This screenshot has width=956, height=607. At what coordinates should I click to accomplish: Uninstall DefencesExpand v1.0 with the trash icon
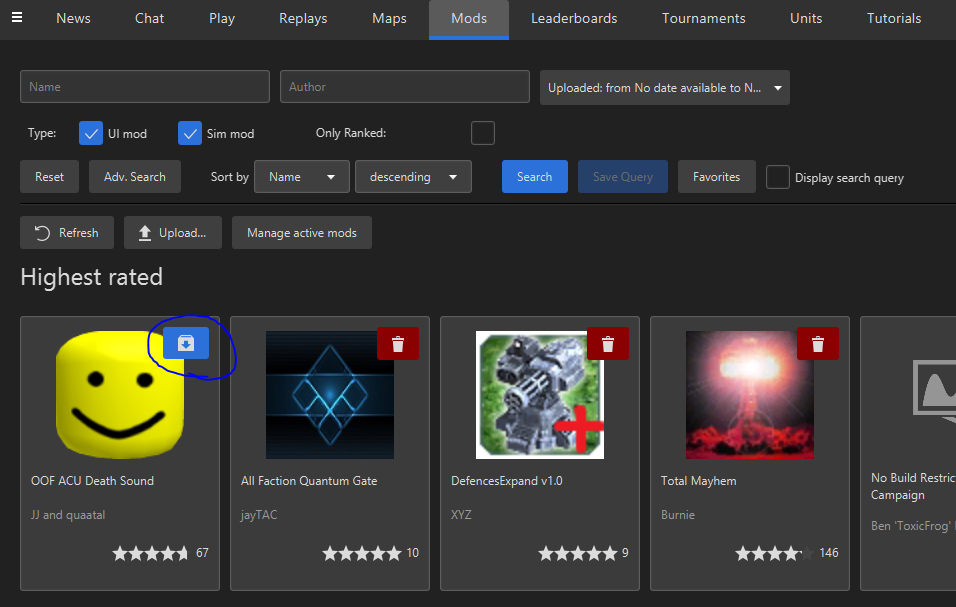point(608,344)
